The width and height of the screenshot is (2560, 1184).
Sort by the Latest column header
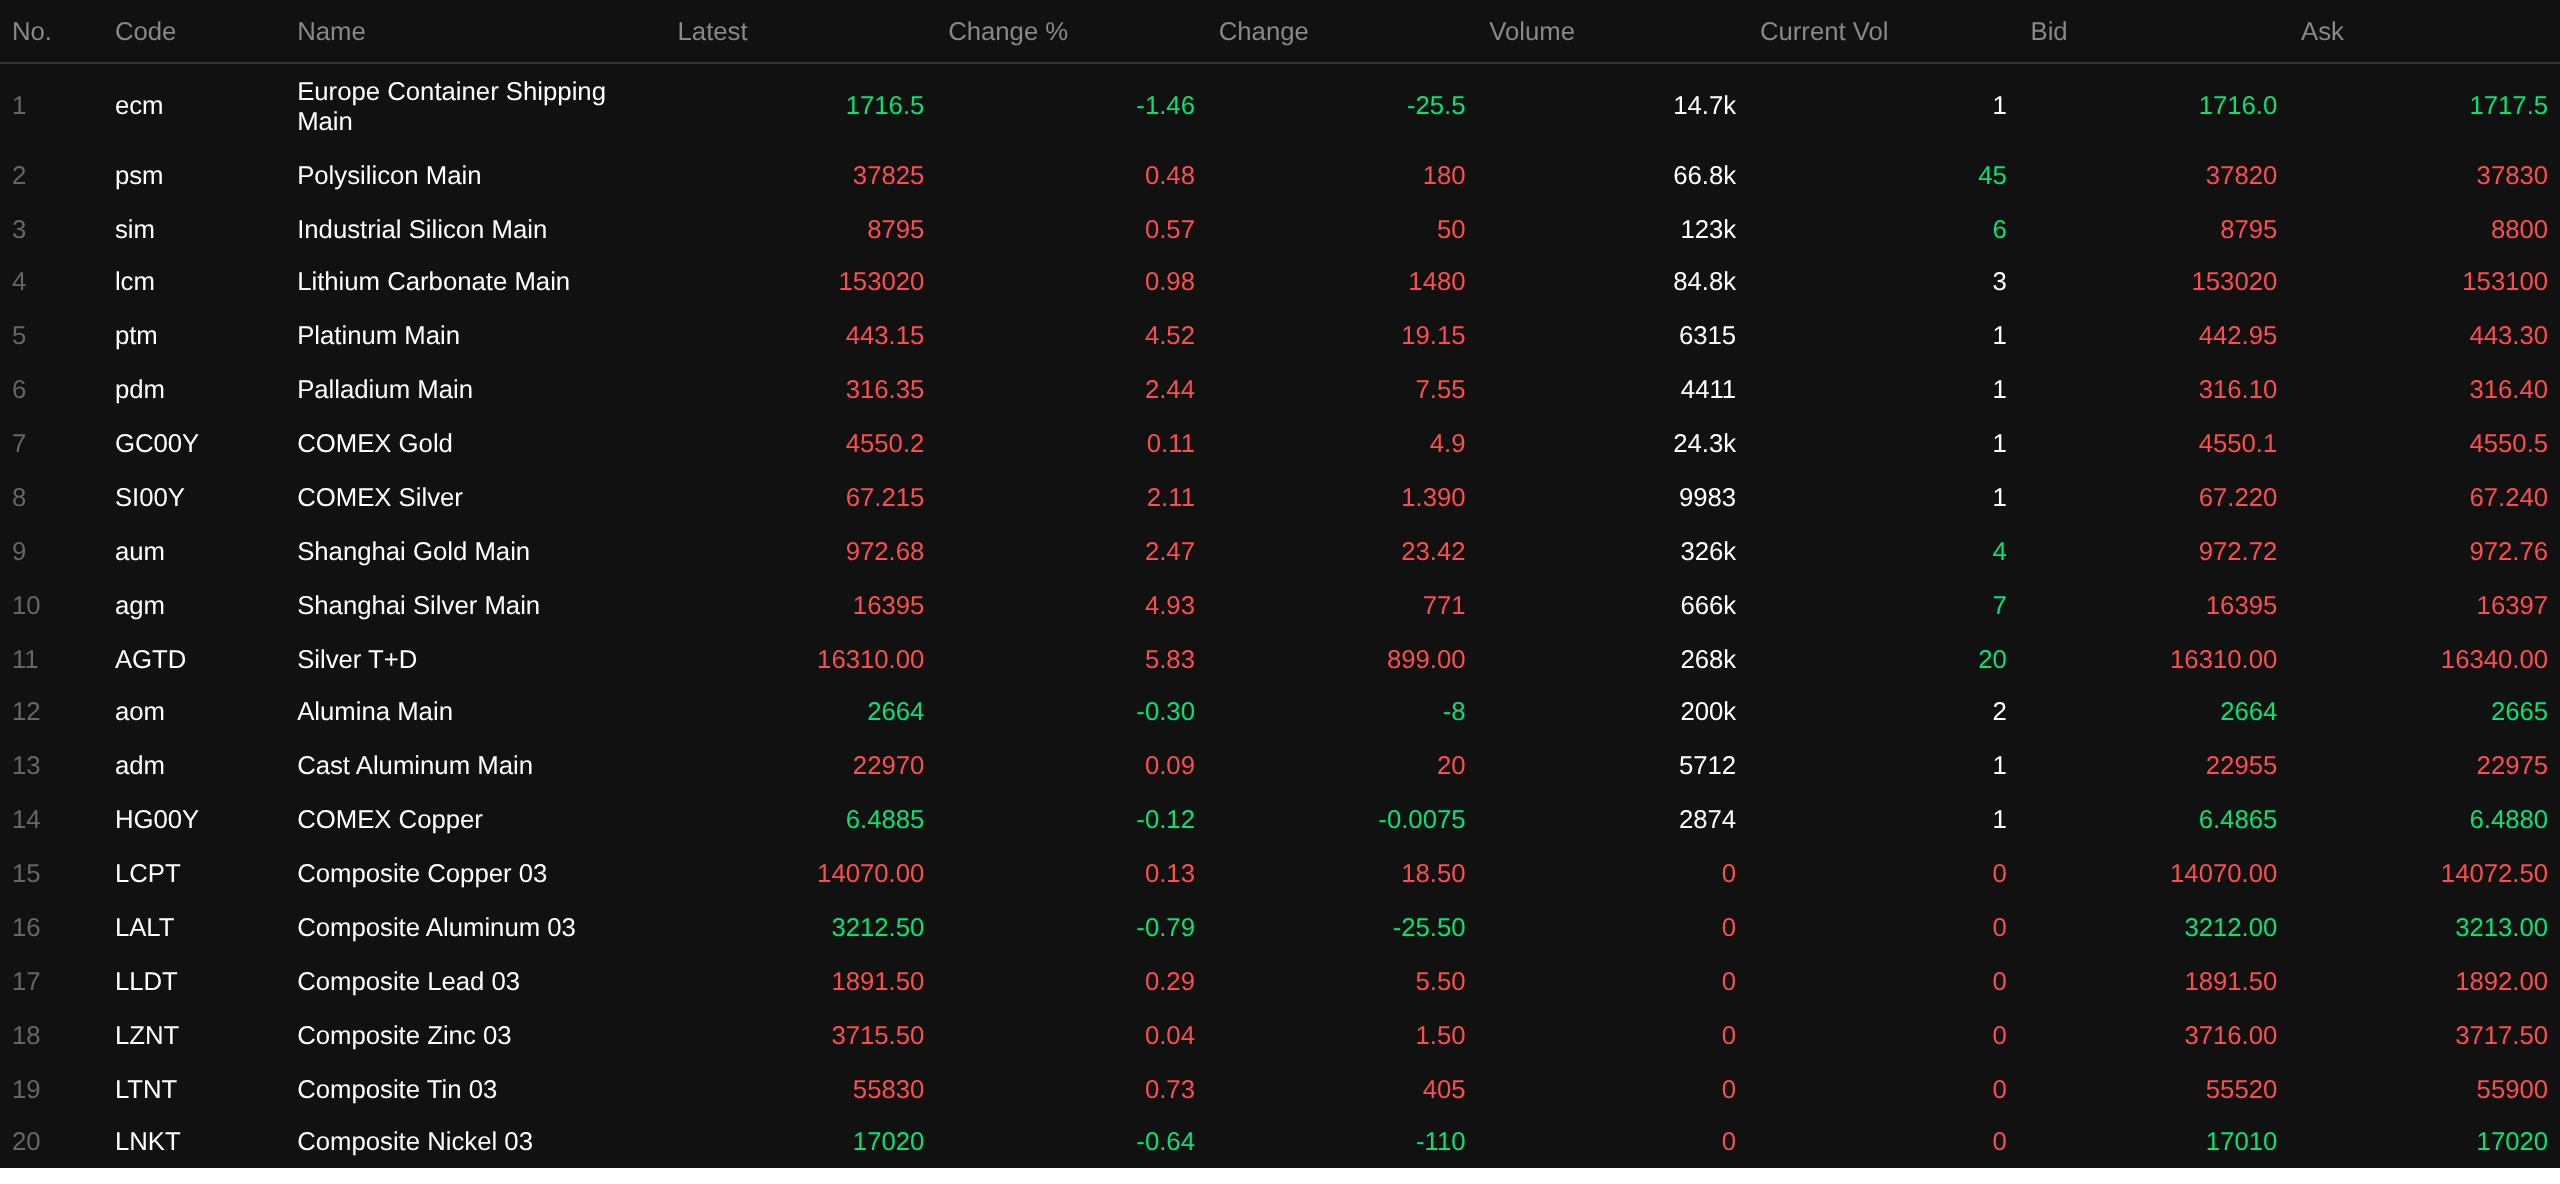click(712, 32)
